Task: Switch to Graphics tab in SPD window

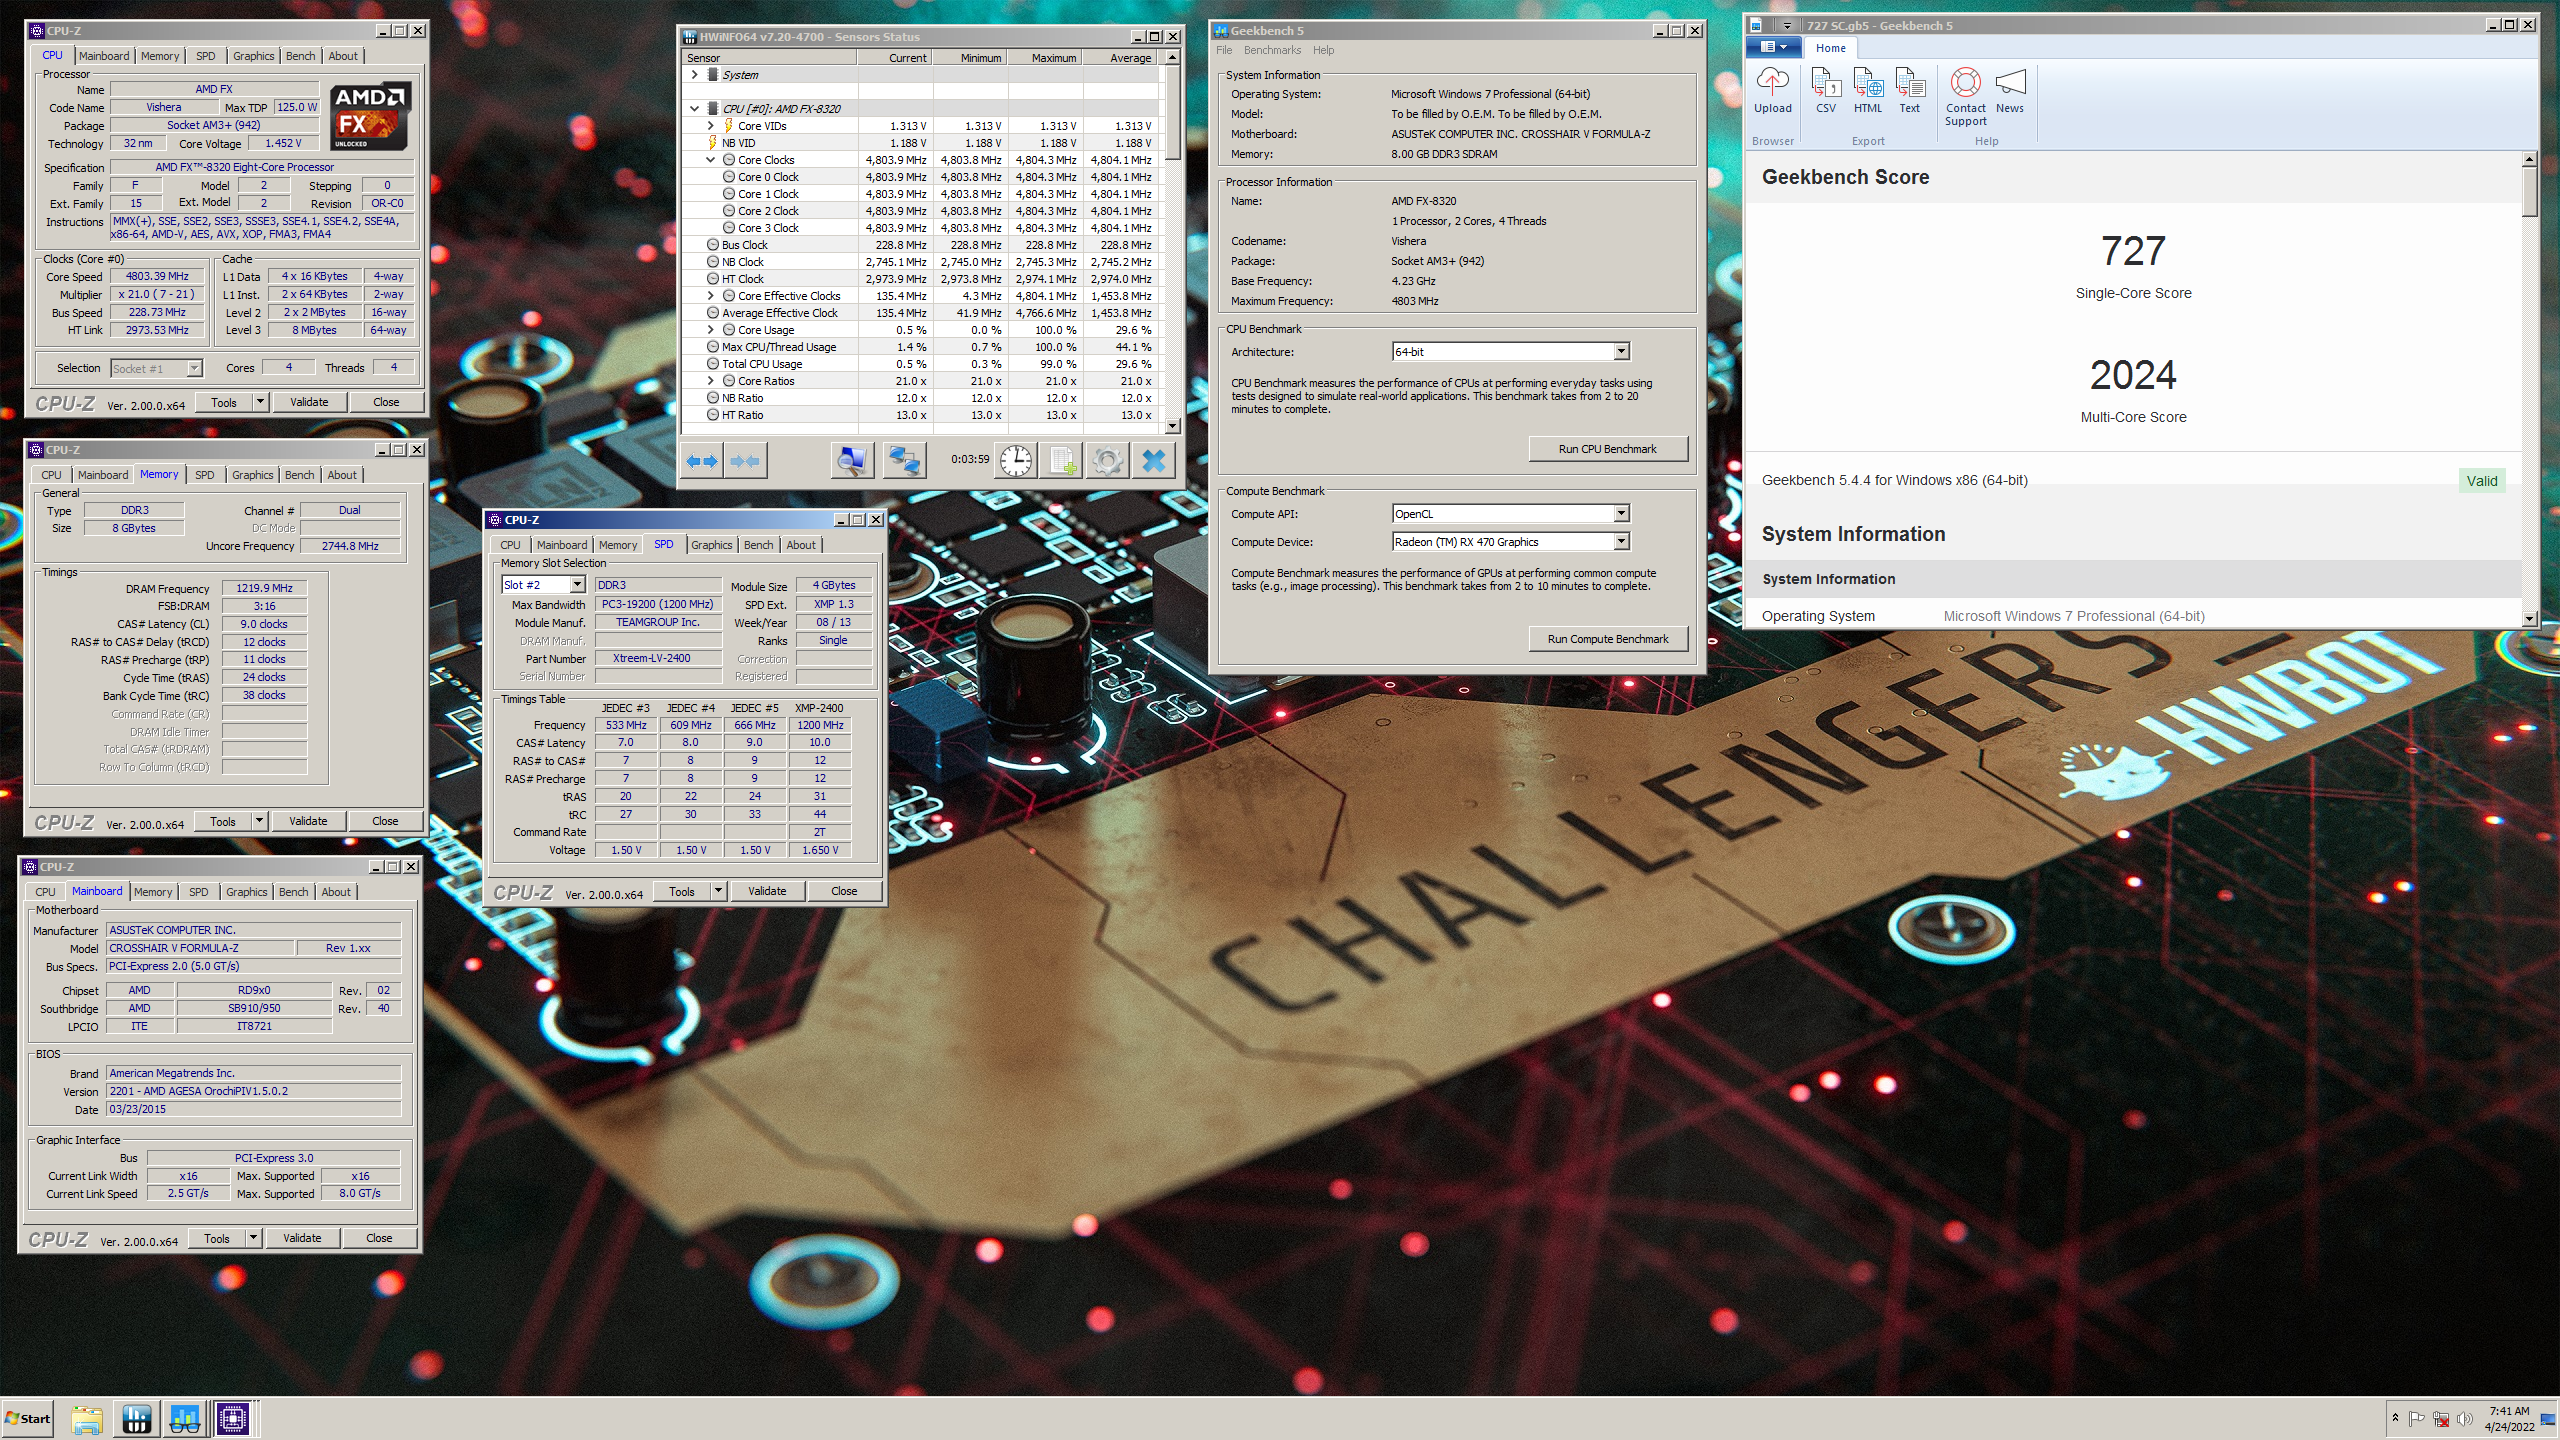Action: pos(711,544)
